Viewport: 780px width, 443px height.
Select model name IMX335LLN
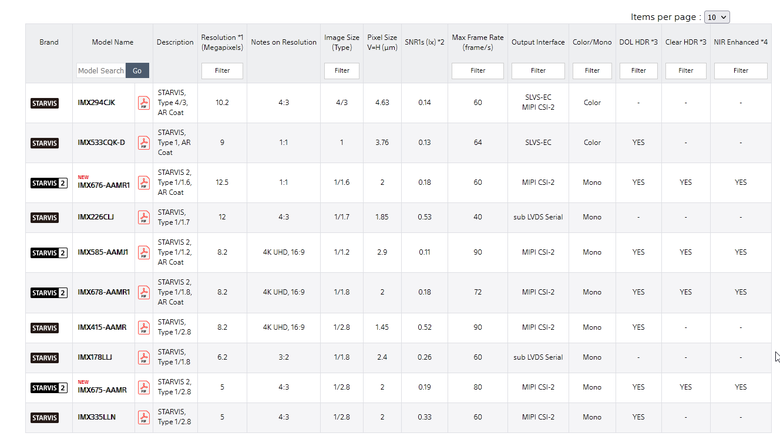97,417
